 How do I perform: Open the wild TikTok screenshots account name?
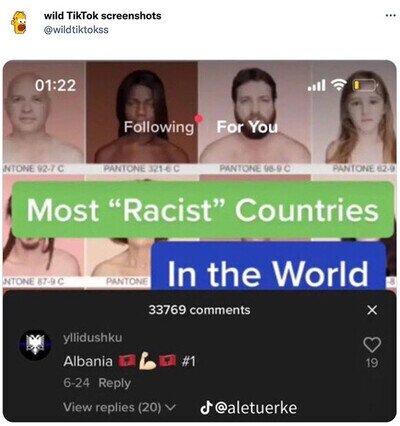pos(102,16)
